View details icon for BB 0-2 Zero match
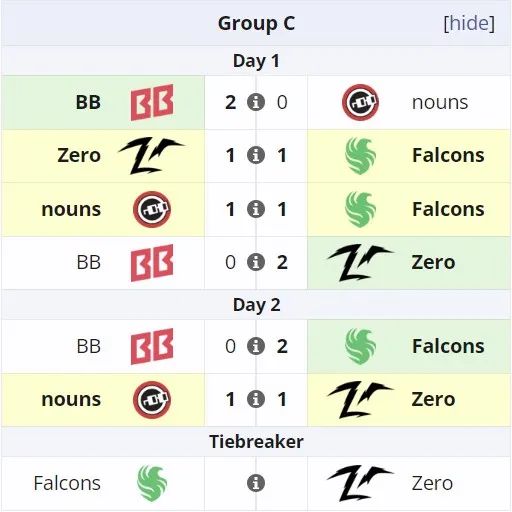512x512 pixels. 256,262
